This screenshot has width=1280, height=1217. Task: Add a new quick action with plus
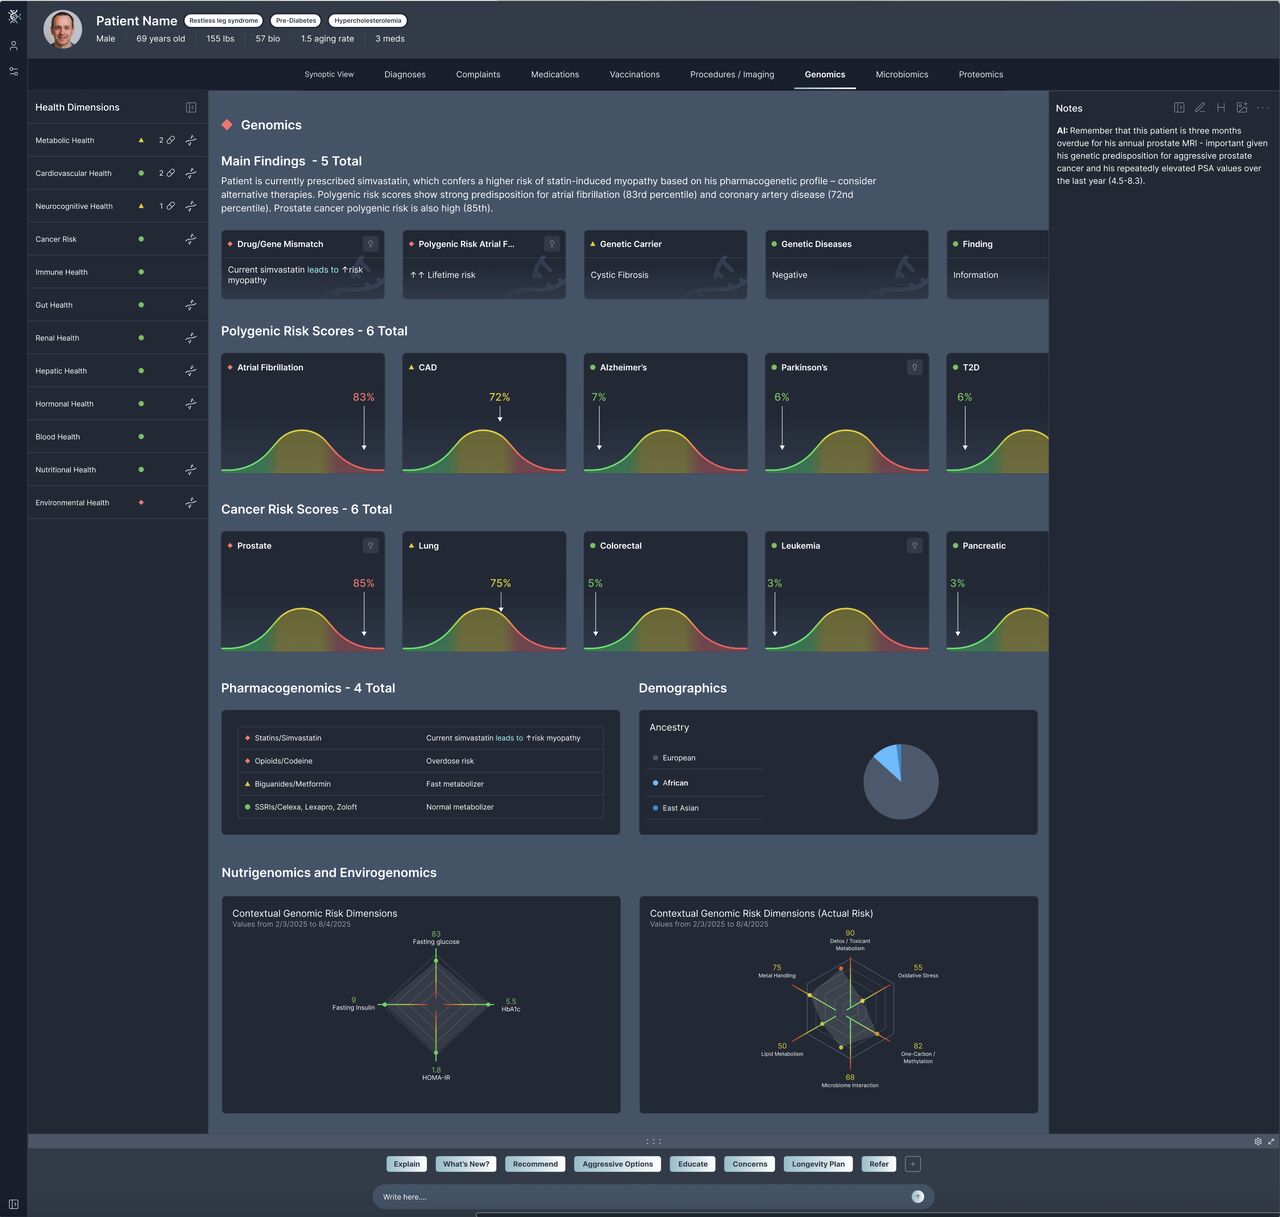tap(913, 1164)
